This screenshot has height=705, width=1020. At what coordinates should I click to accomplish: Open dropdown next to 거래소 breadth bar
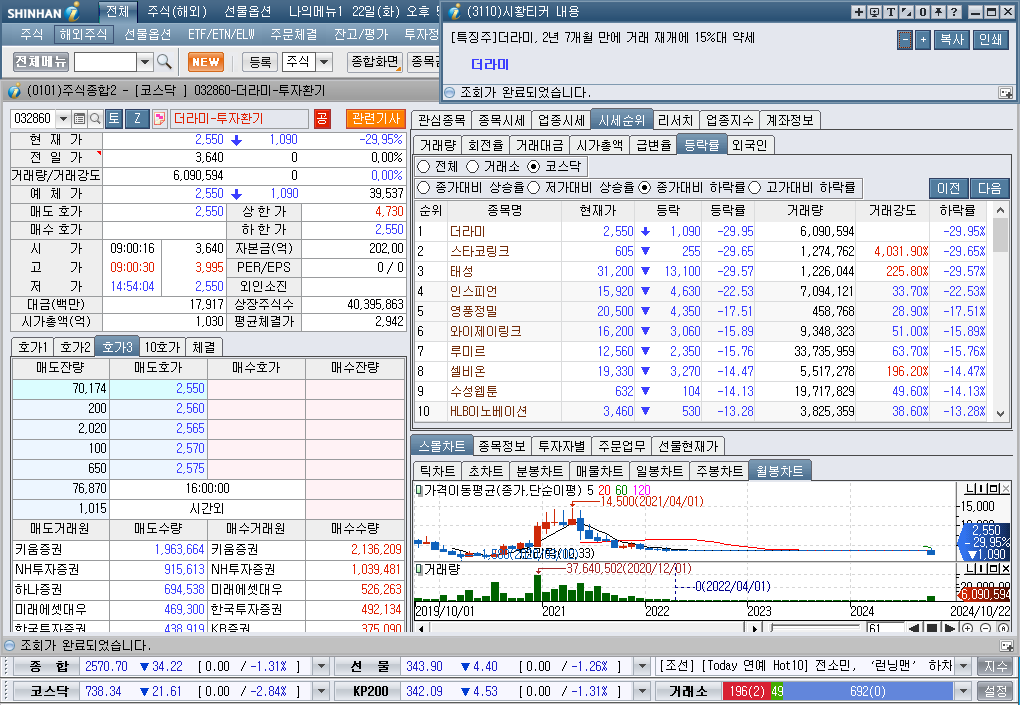click(x=964, y=691)
